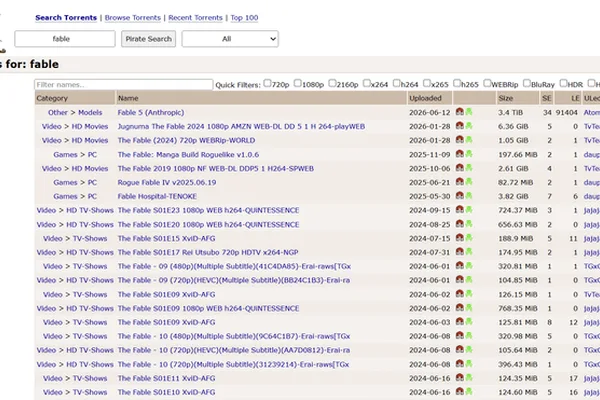Screen dimensions: 600x400
Task: Go to the Search Torrents tab
Action: pyautogui.click(x=66, y=18)
